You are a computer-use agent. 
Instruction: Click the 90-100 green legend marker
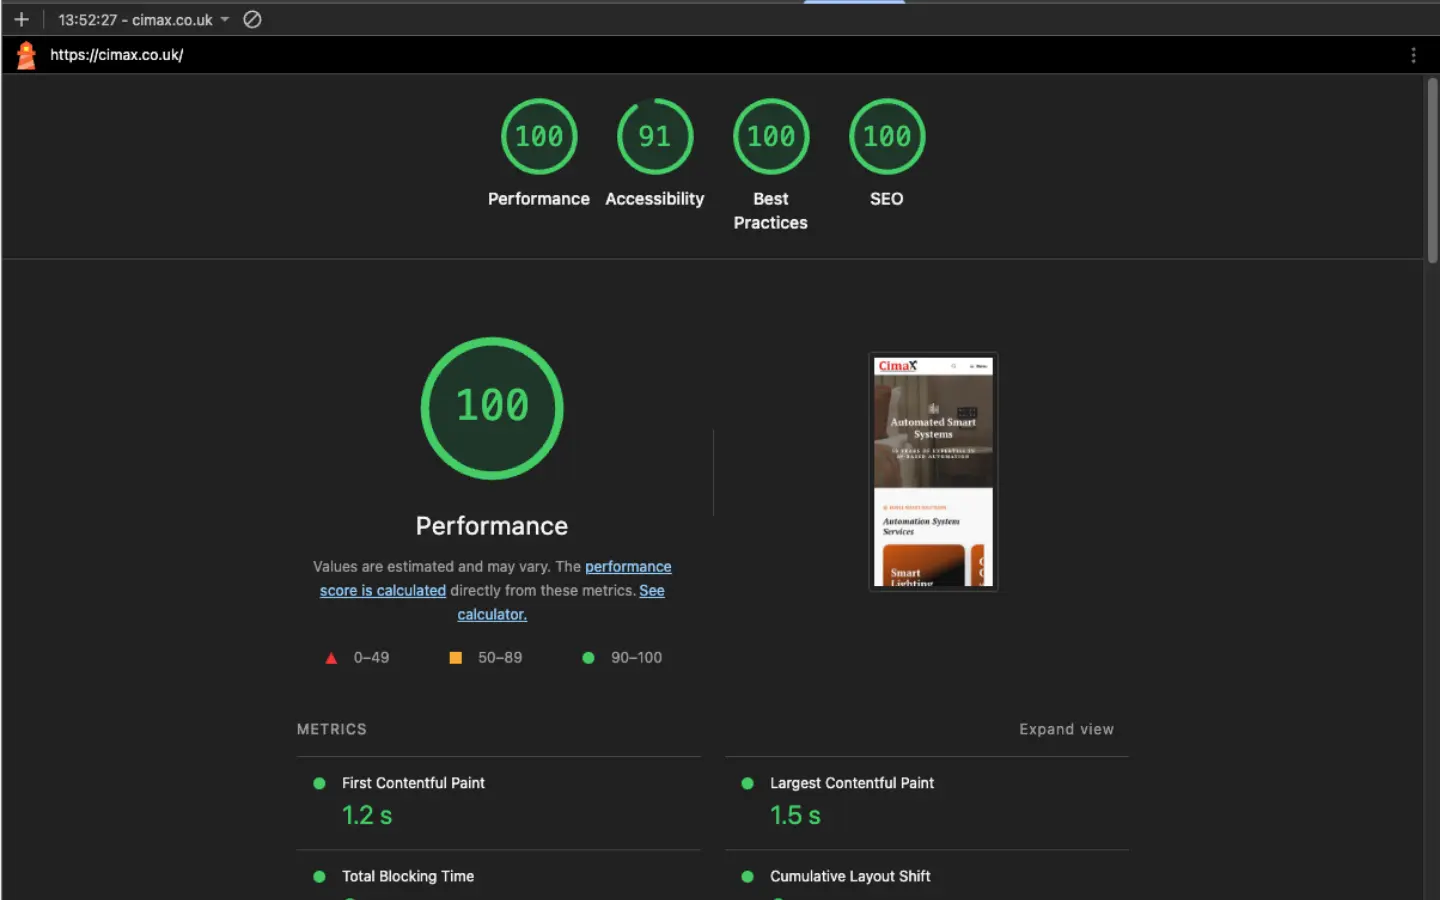point(588,657)
